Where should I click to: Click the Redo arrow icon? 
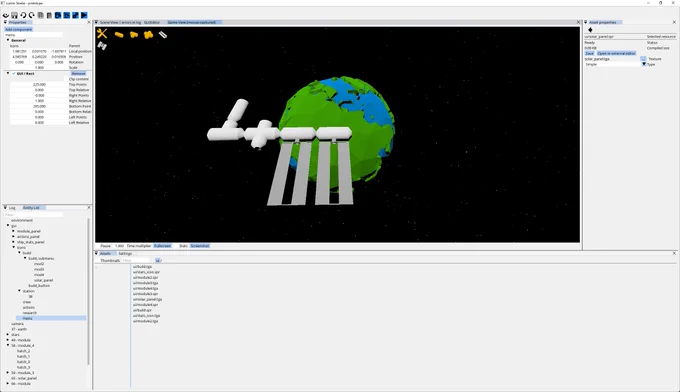(32, 15)
